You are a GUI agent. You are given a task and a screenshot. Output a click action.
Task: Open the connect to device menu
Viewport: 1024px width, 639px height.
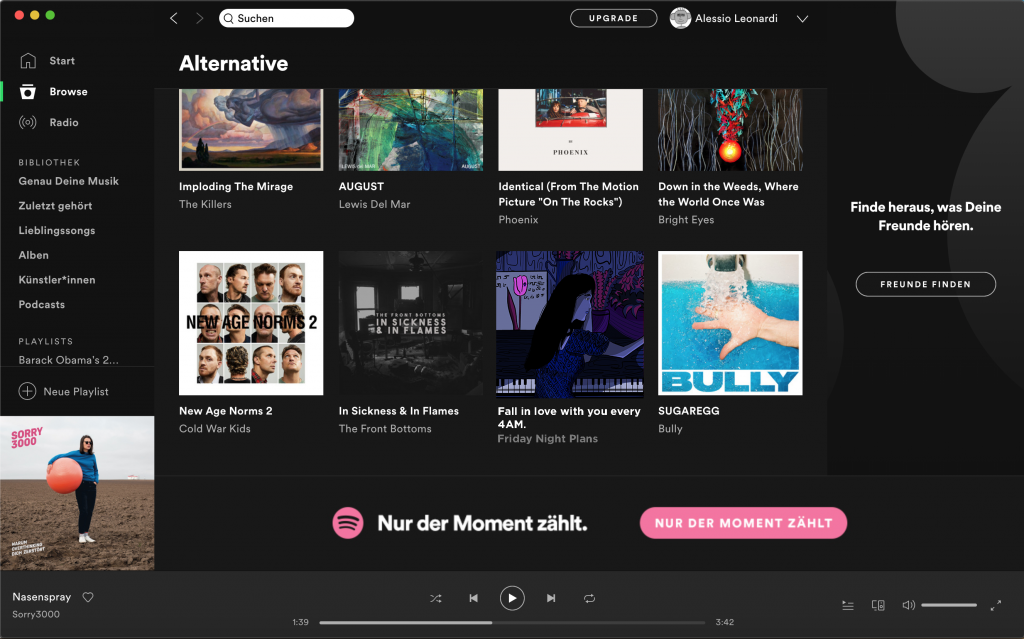point(878,605)
